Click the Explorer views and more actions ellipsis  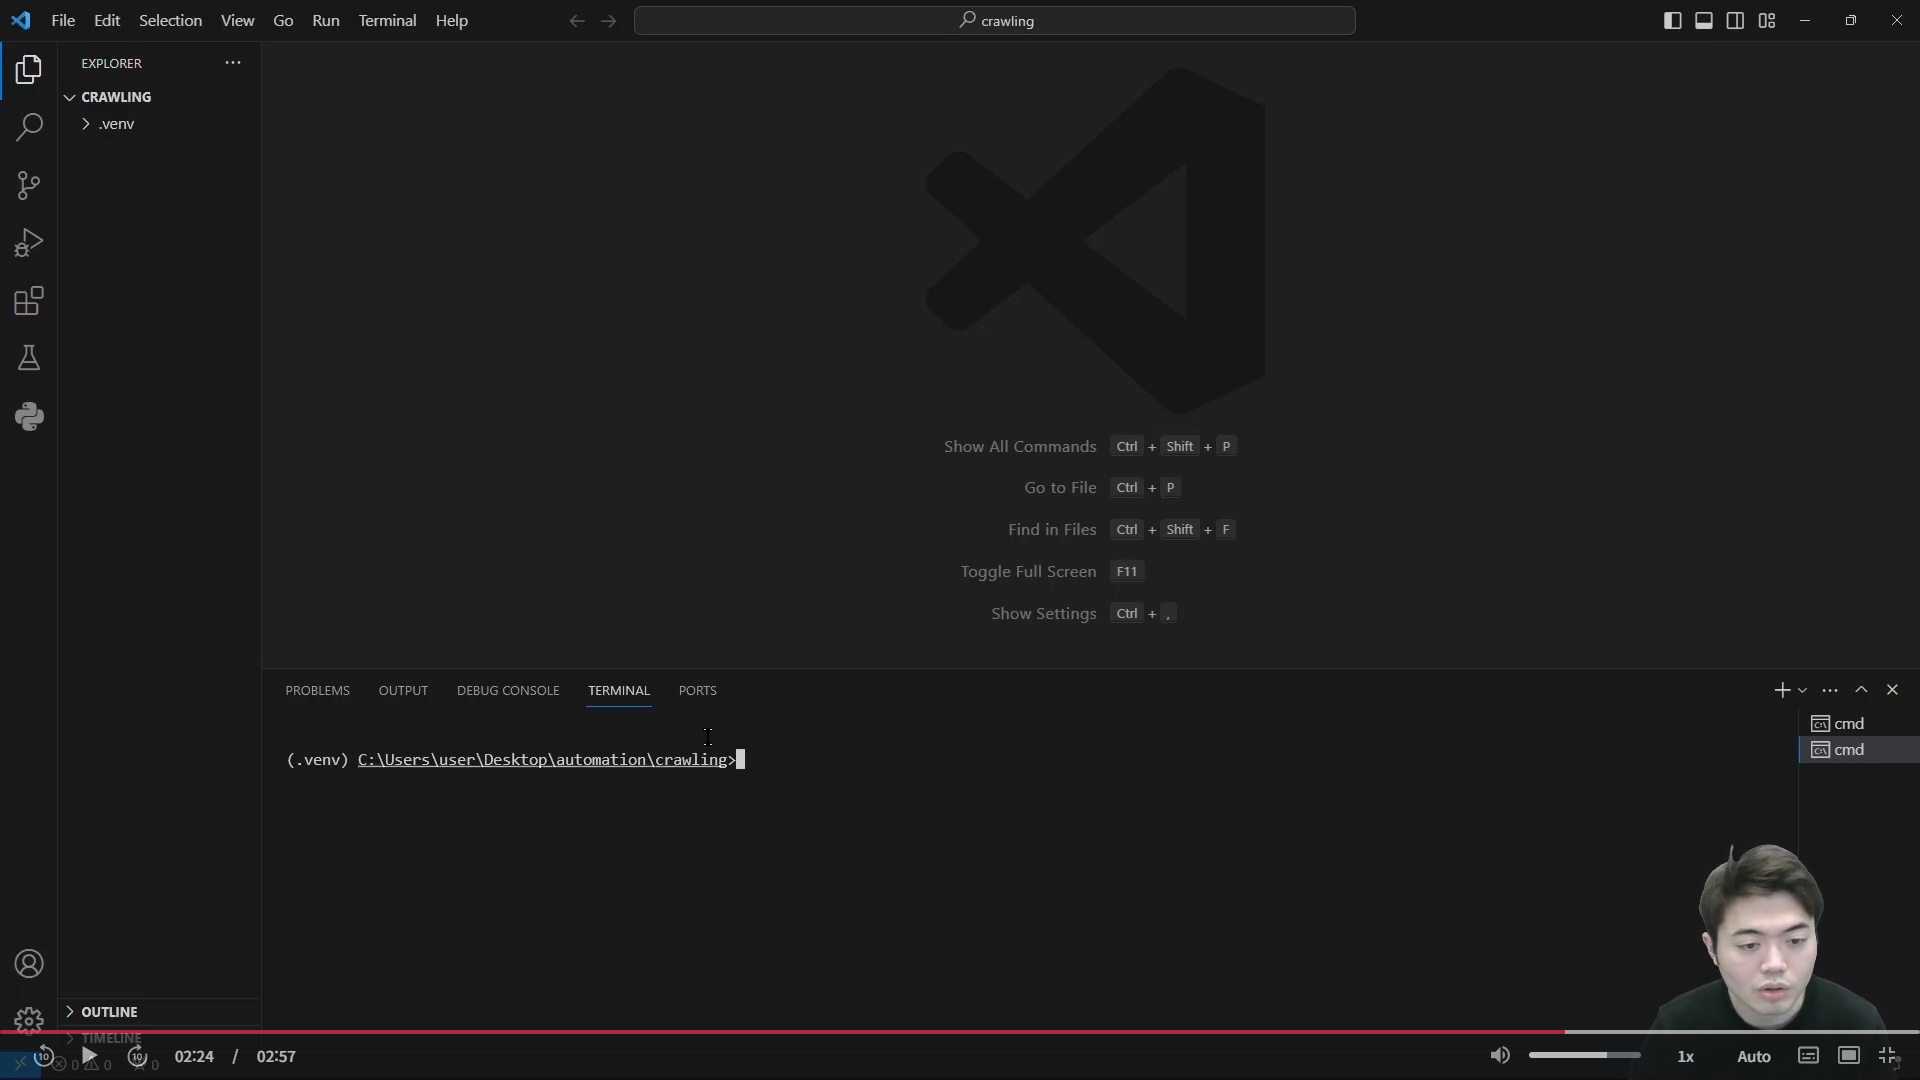tap(233, 63)
